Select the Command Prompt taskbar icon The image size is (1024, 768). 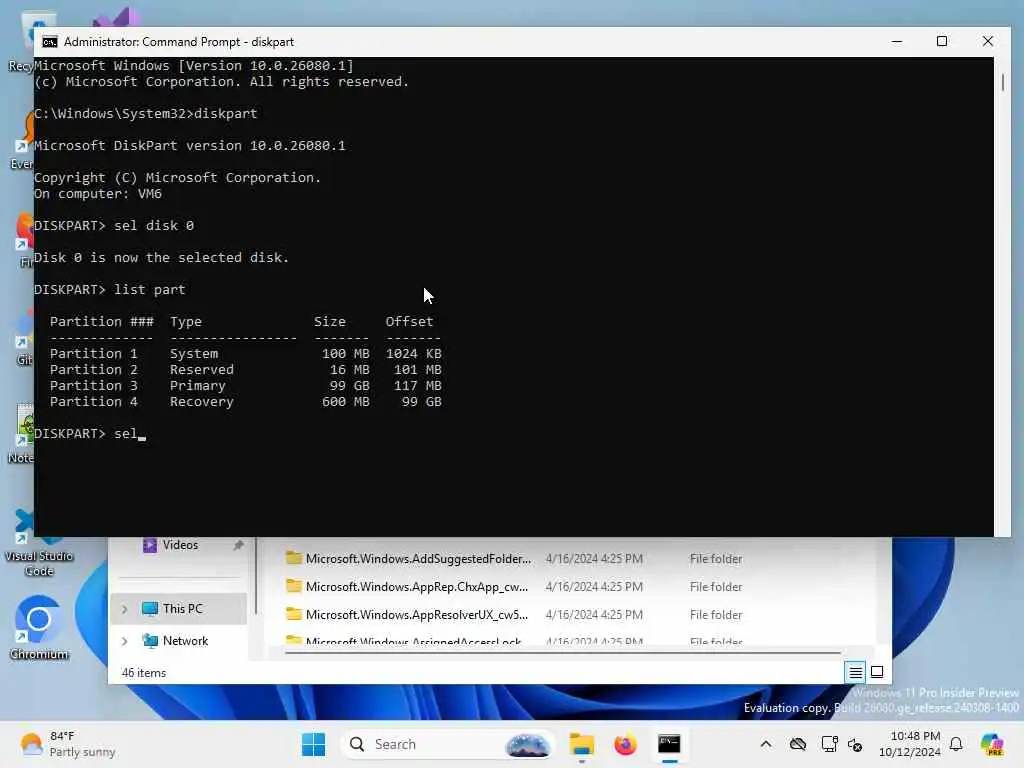[x=669, y=744]
